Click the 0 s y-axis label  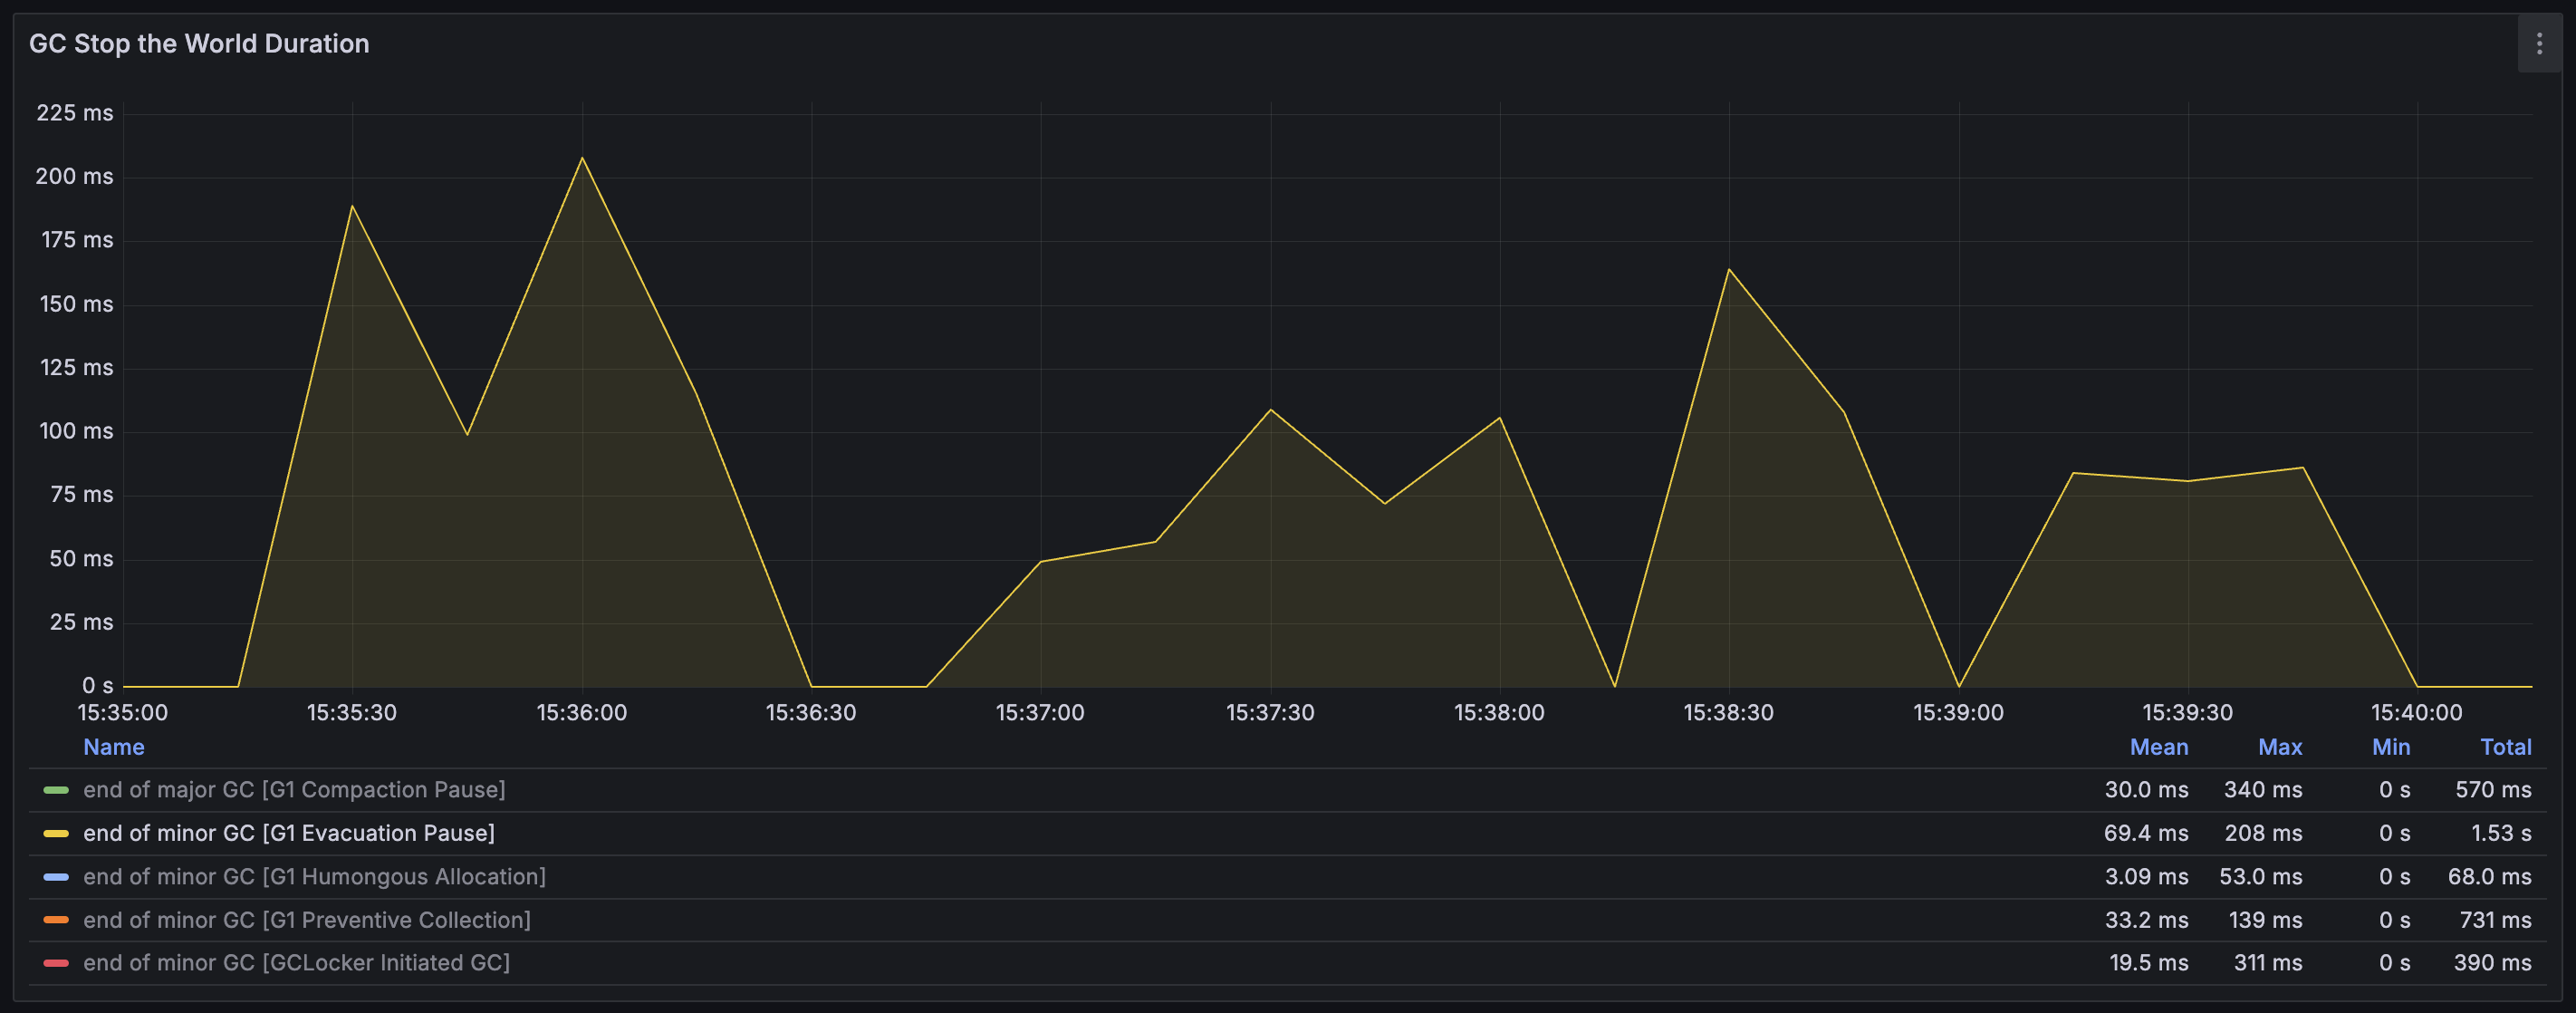click(97, 686)
